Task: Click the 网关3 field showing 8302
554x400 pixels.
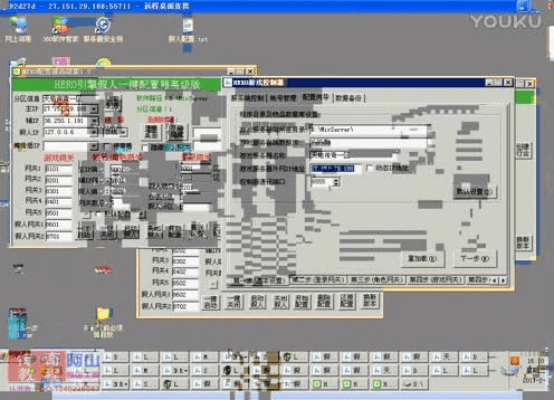Action: (x=186, y=261)
